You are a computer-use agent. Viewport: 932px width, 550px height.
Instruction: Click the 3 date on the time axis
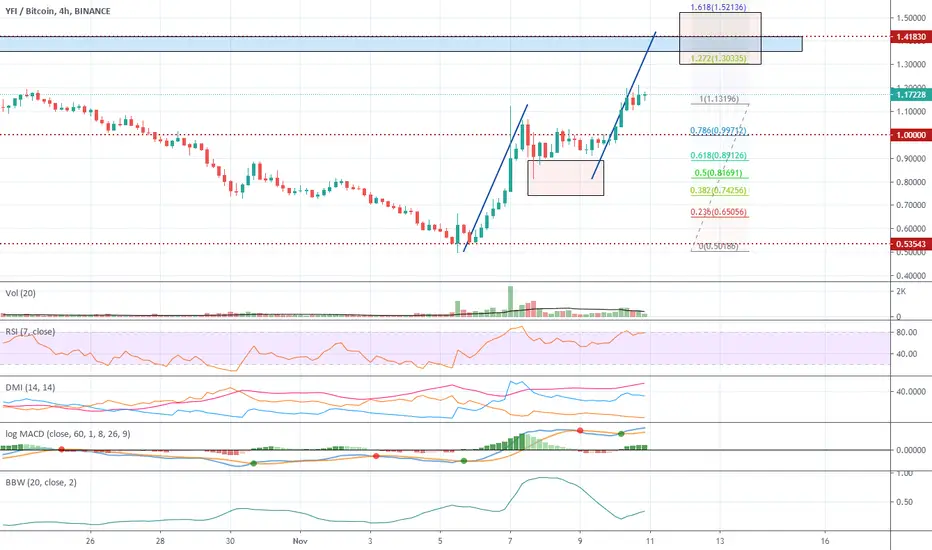tap(370, 541)
